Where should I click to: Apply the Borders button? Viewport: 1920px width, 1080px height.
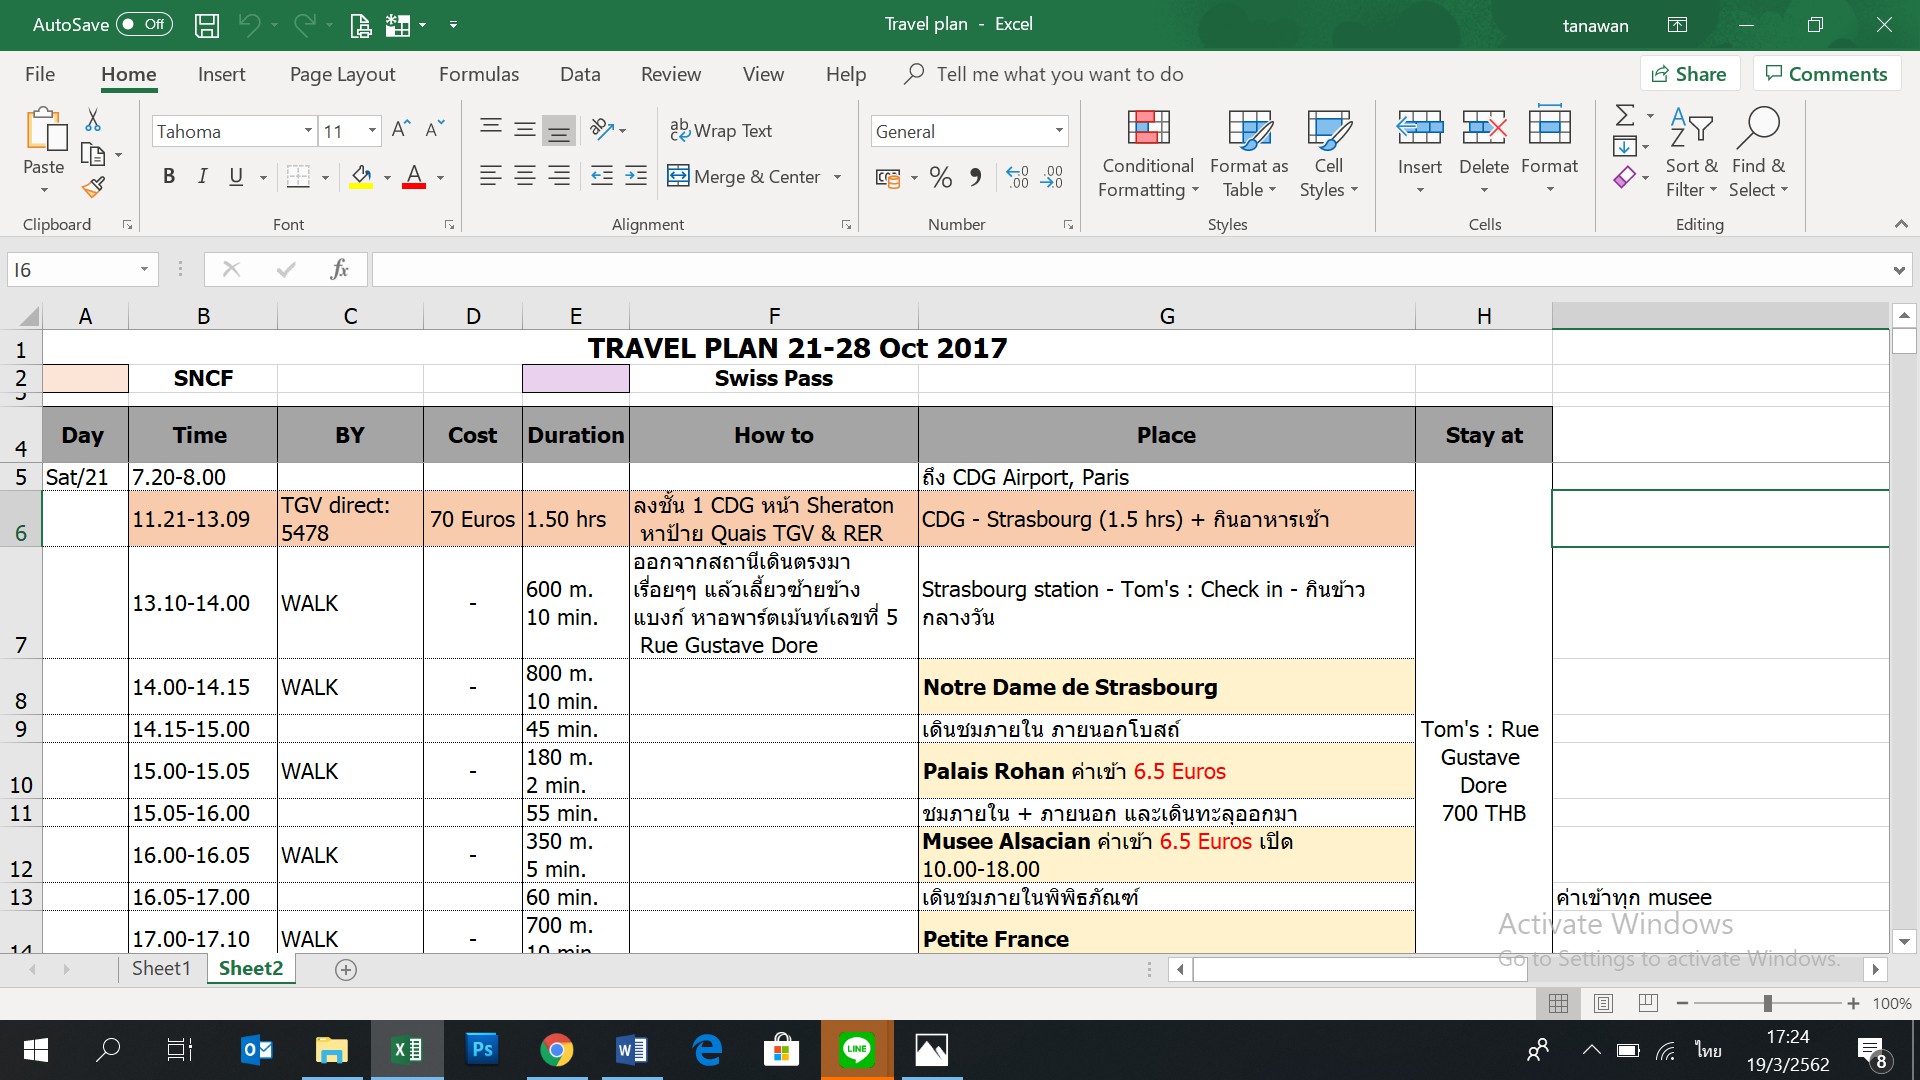[298, 177]
